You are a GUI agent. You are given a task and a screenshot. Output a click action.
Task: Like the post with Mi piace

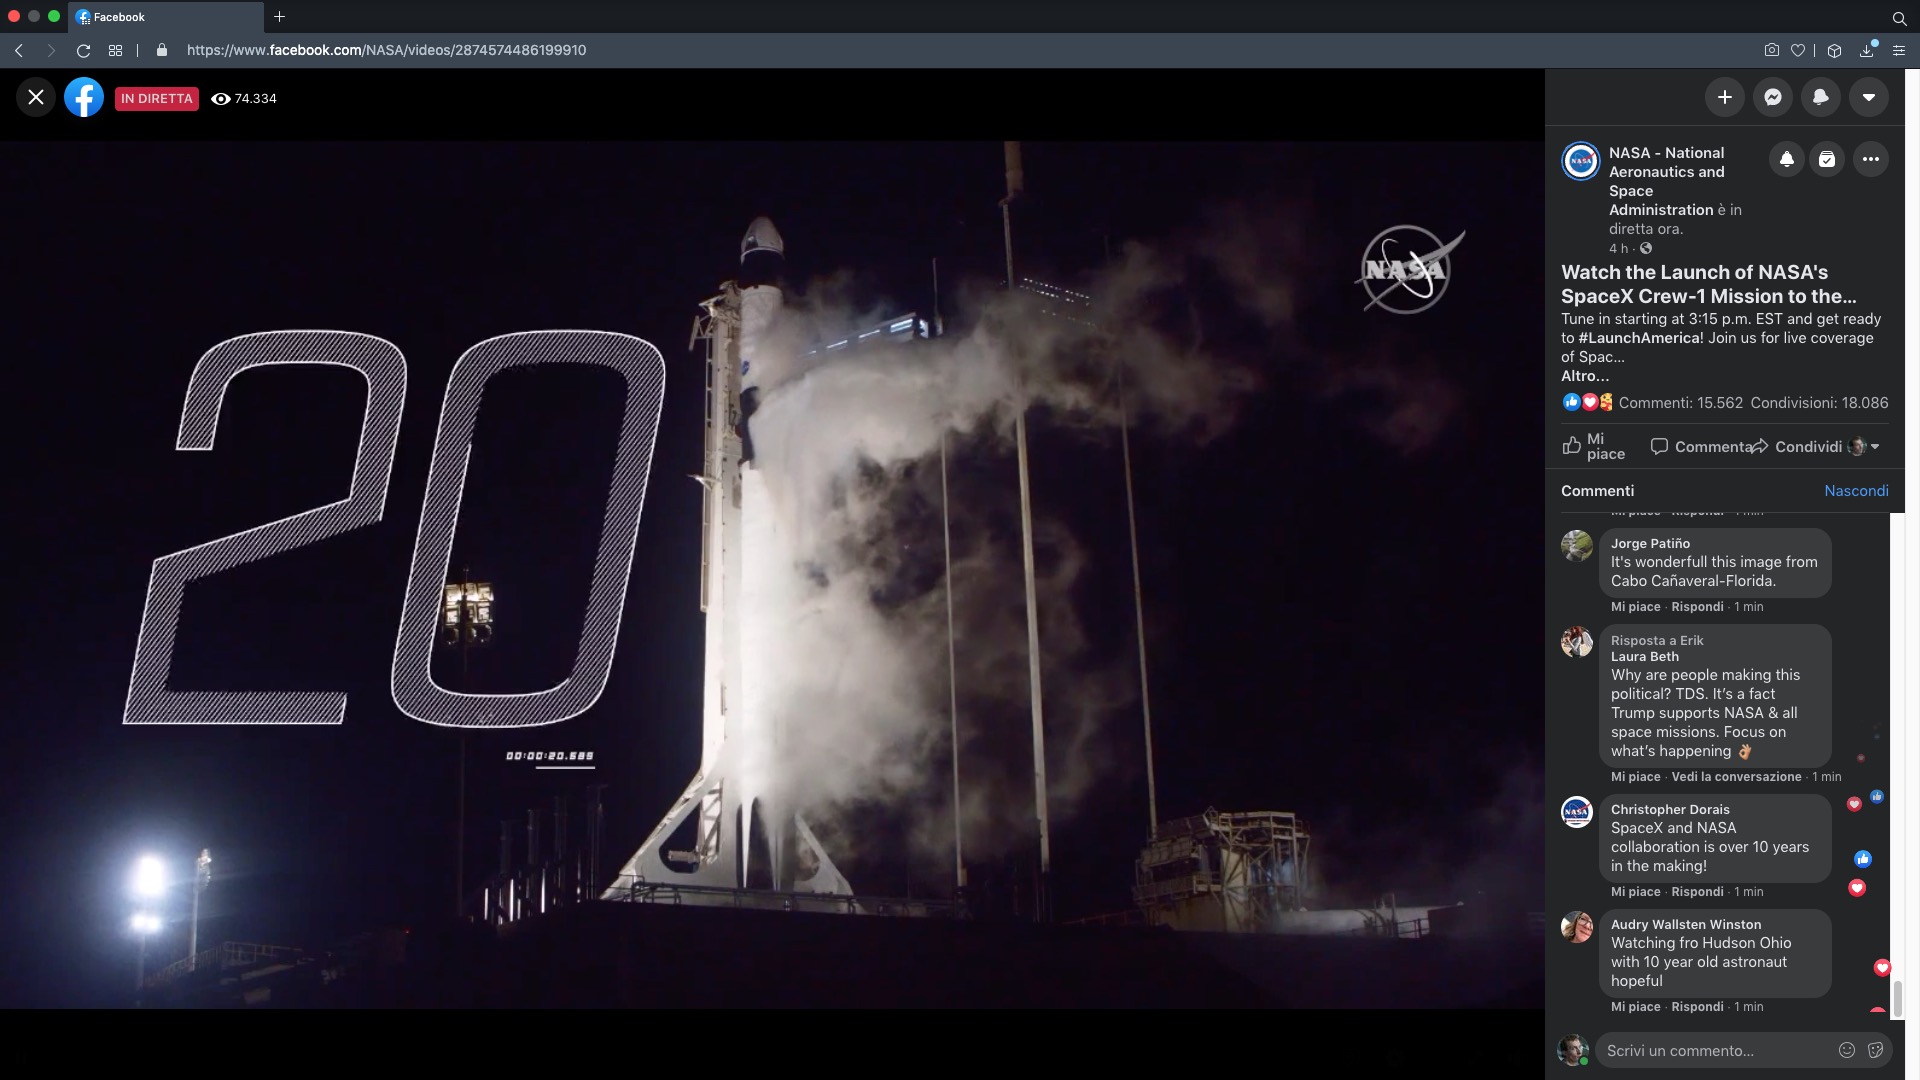(x=1594, y=446)
